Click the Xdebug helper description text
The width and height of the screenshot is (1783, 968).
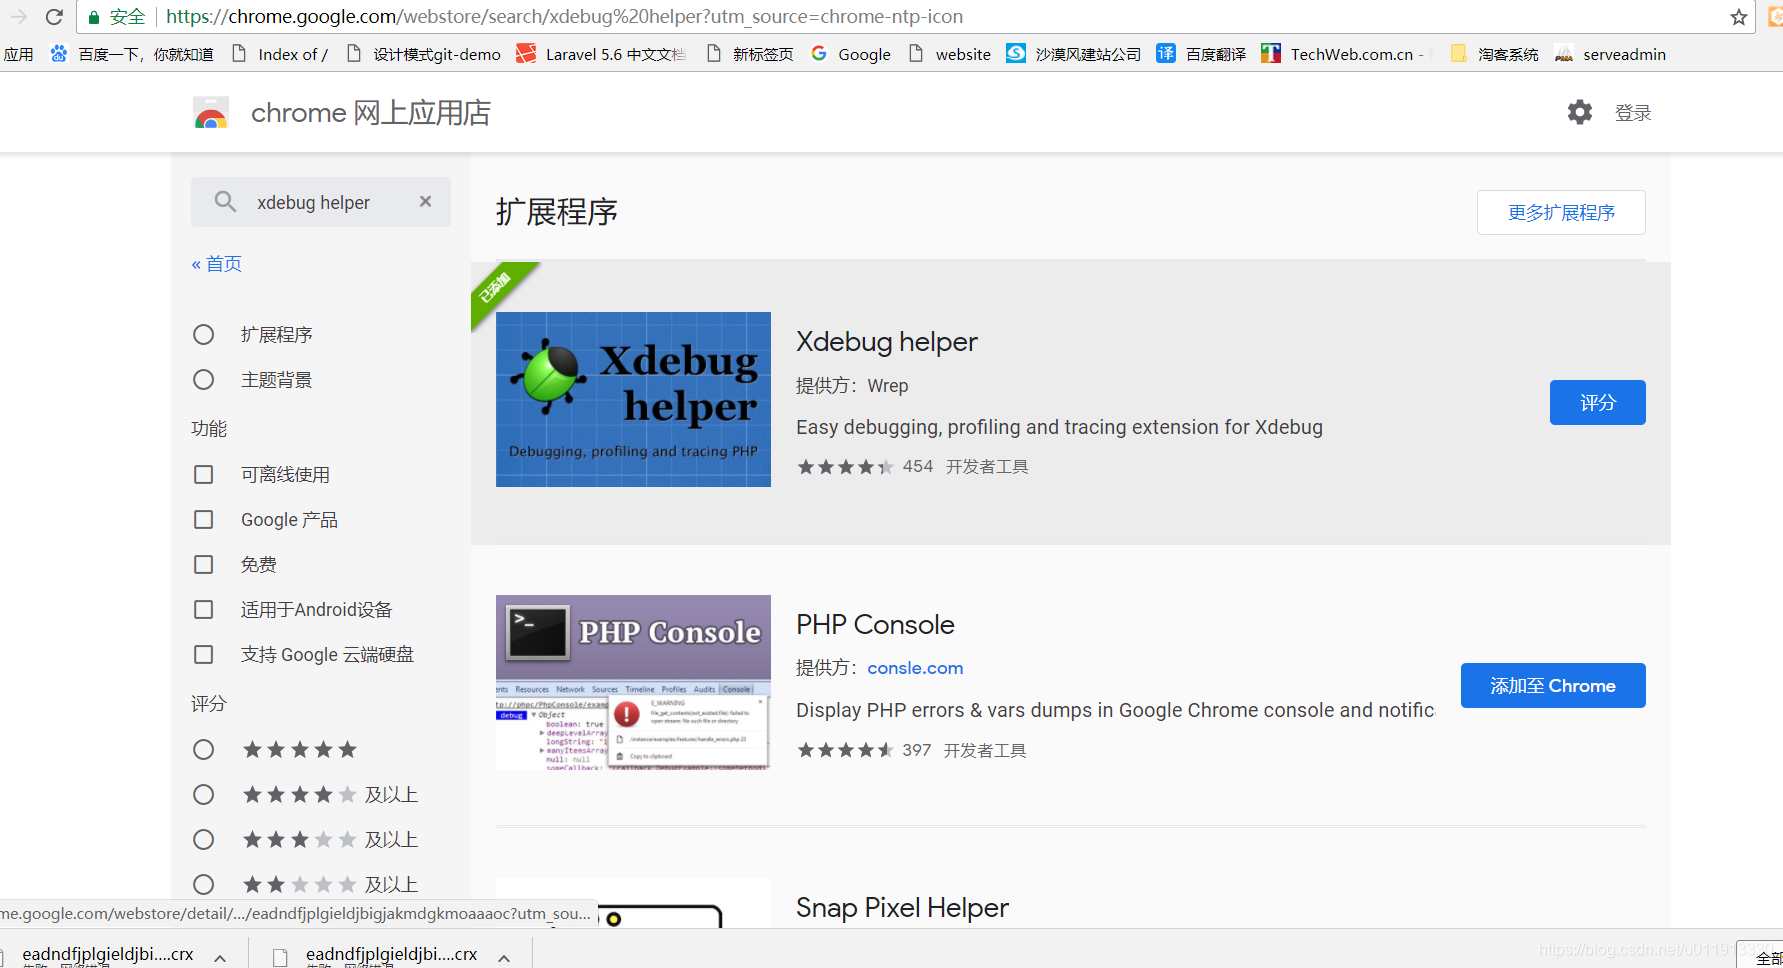[1059, 427]
